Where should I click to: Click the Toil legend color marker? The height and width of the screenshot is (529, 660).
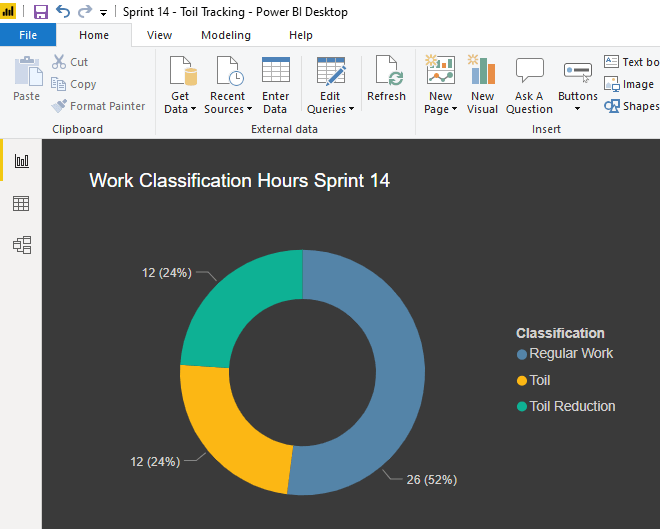click(521, 381)
